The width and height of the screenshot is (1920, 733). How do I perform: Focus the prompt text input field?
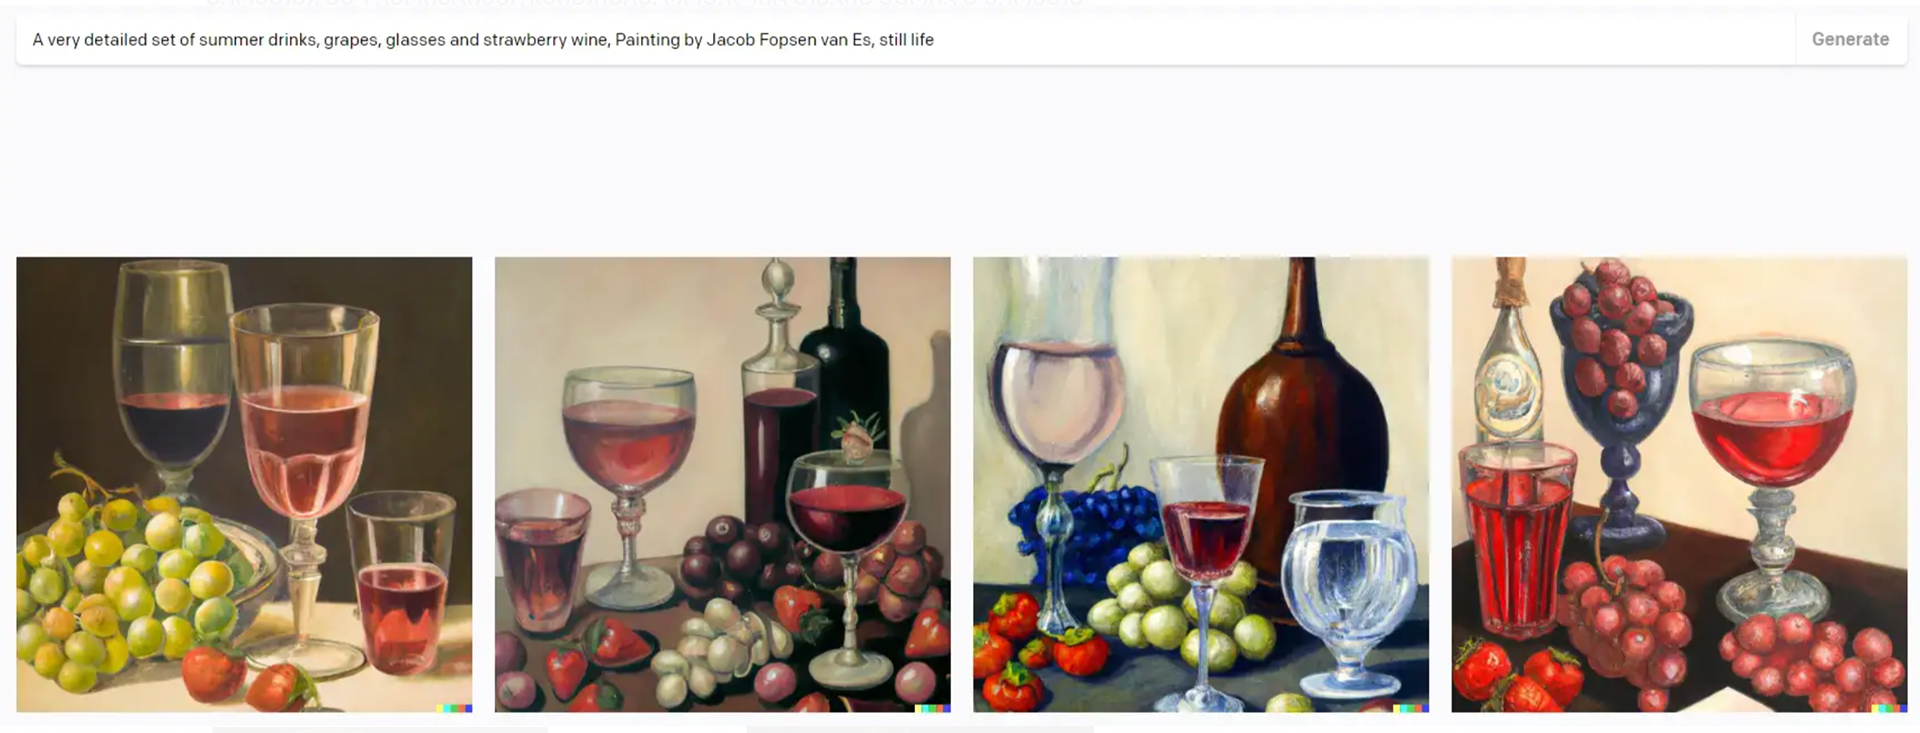(x=905, y=40)
